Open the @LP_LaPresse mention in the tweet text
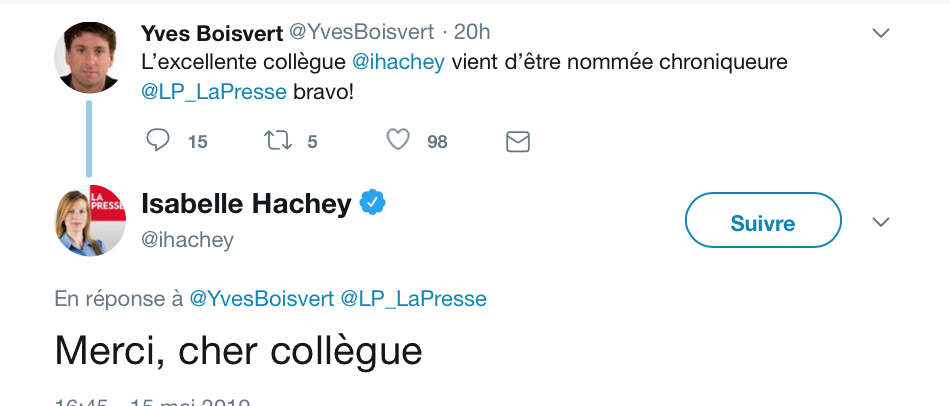950x406 pixels. pyautogui.click(x=214, y=93)
